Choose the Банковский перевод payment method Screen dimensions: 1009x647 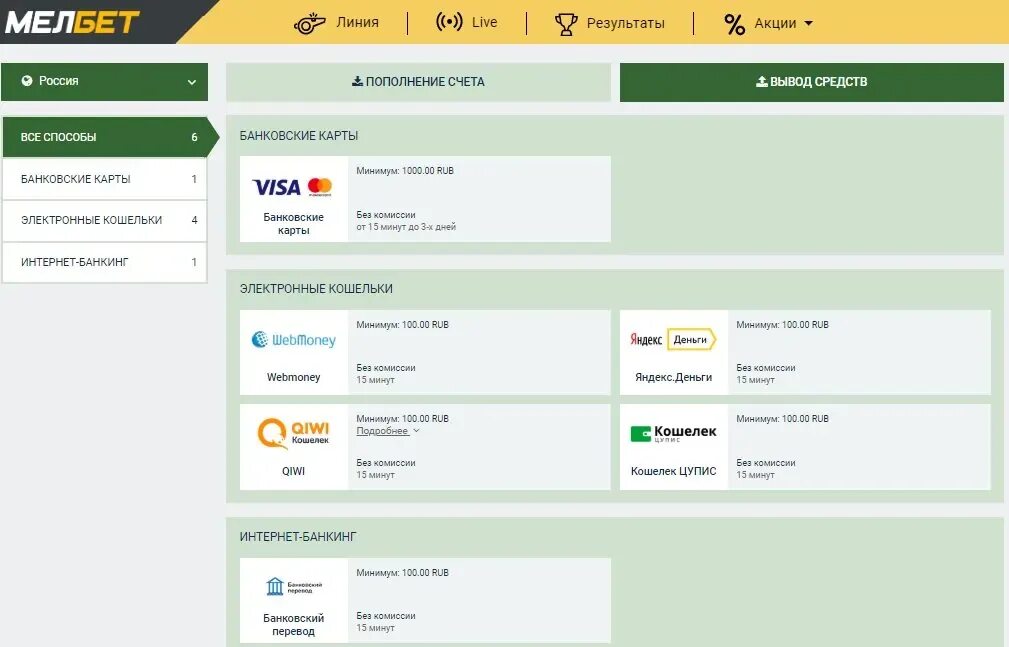click(x=425, y=600)
